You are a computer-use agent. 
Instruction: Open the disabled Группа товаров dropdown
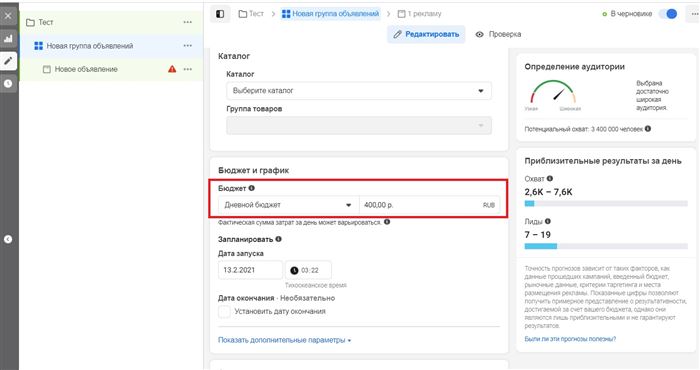[359, 125]
